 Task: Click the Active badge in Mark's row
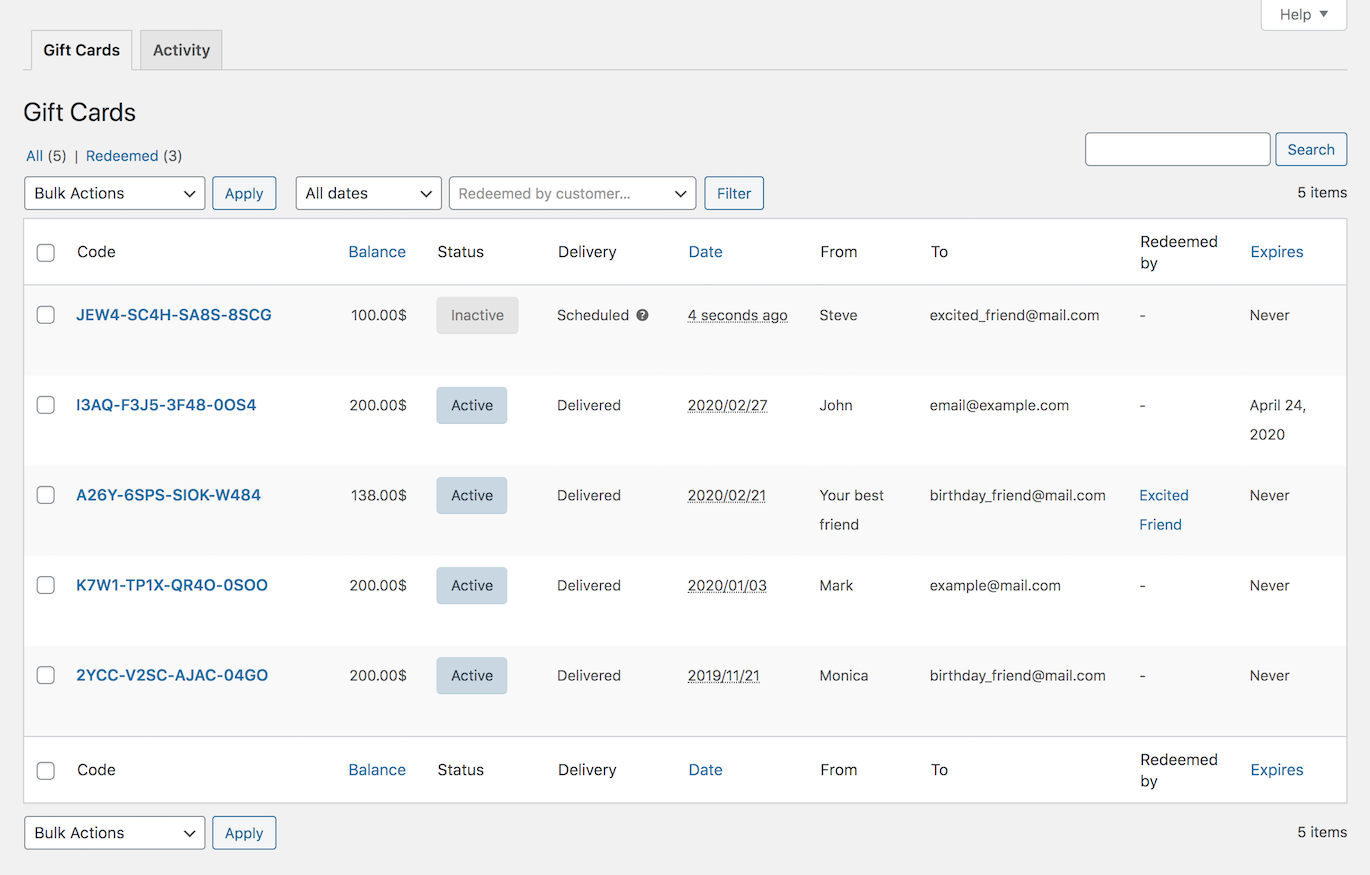point(472,585)
